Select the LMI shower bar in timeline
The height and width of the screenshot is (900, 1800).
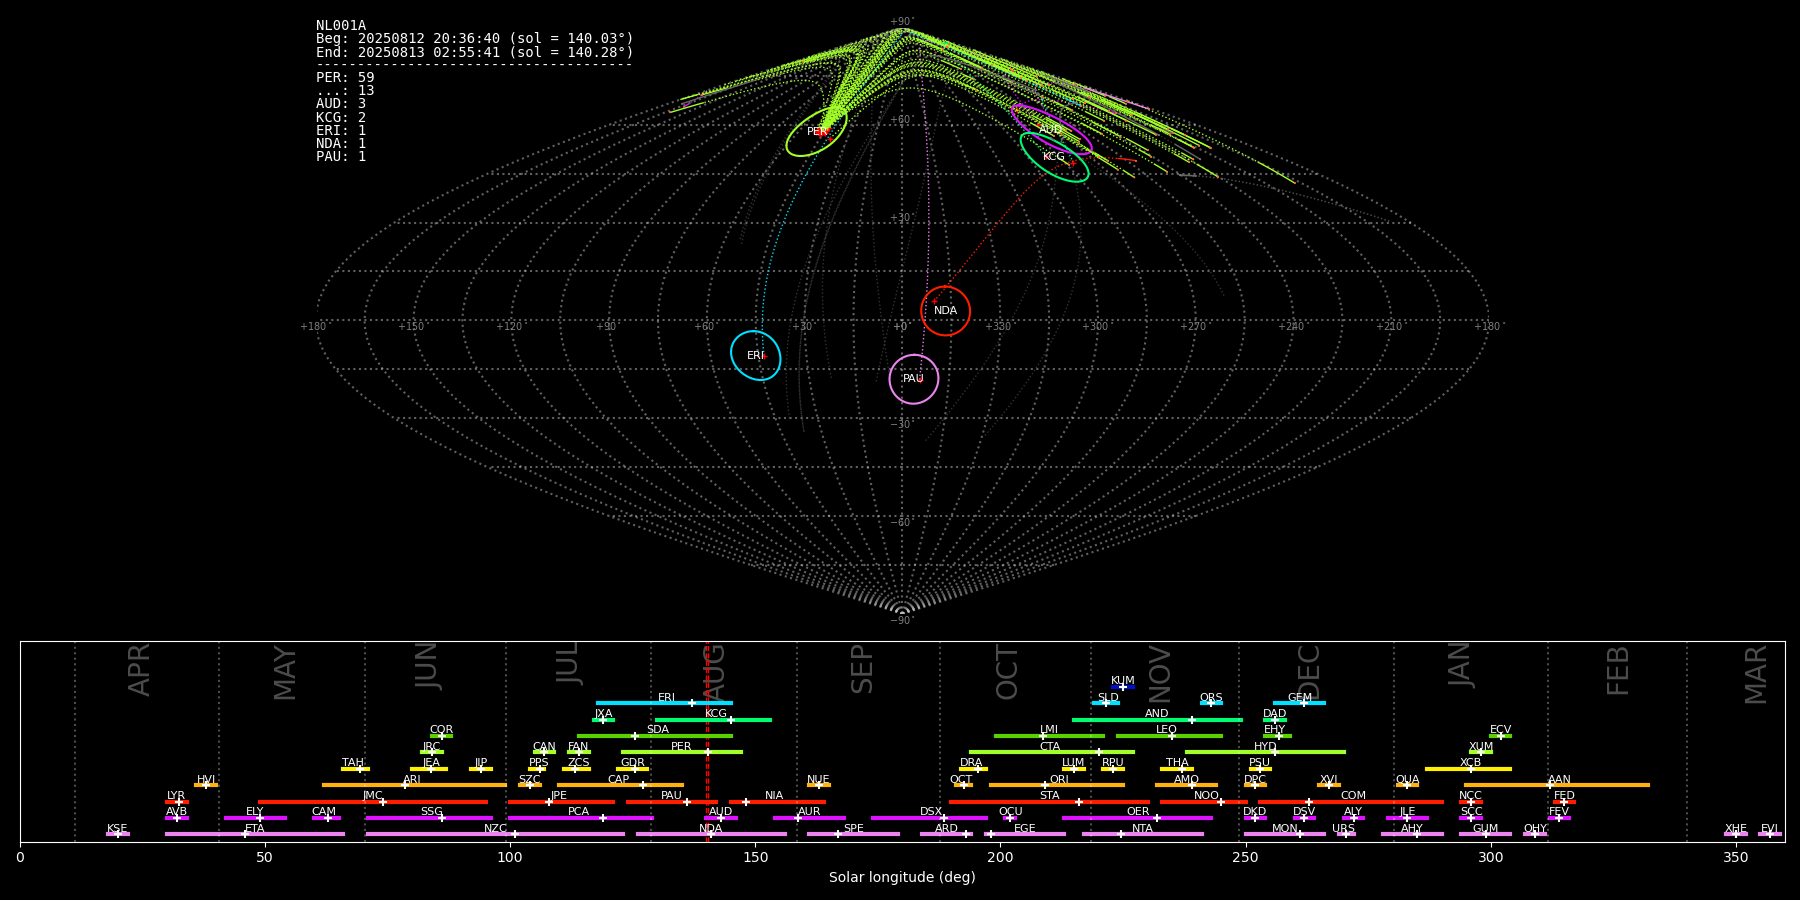tap(1049, 736)
